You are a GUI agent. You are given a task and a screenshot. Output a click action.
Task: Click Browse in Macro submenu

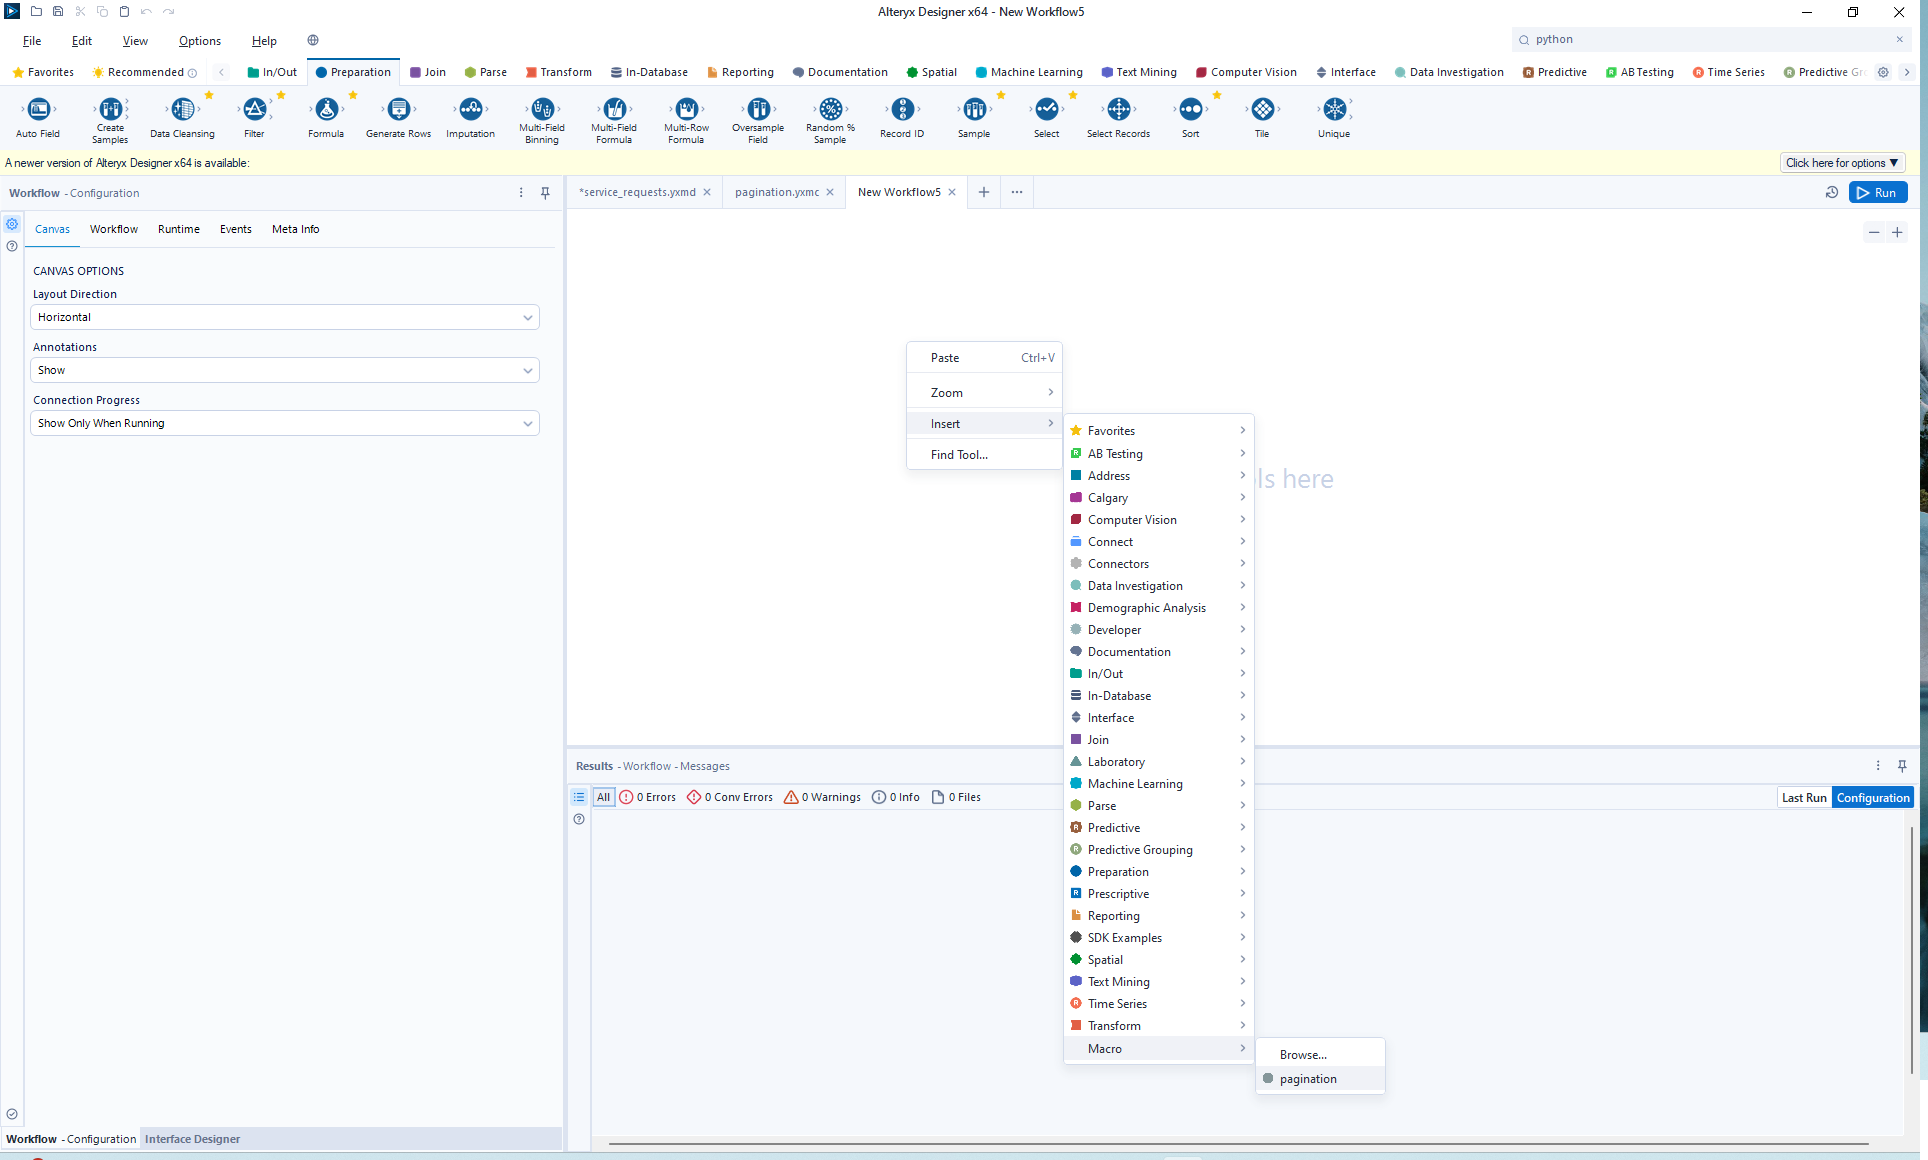[1303, 1054]
